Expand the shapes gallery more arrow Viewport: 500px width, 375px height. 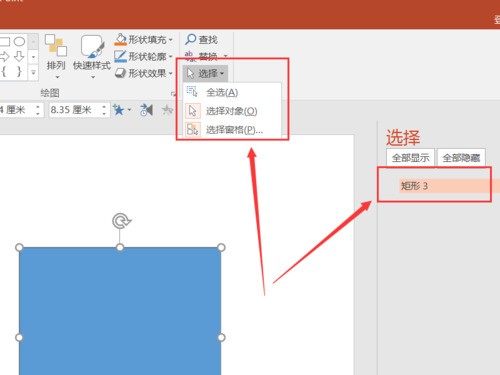[33, 71]
